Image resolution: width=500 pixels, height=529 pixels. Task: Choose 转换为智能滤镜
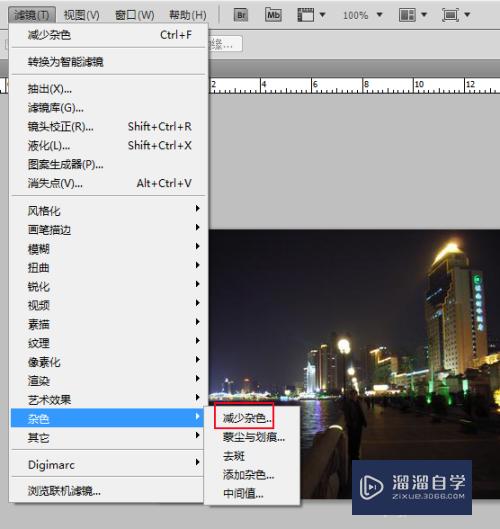click(x=108, y=62)
